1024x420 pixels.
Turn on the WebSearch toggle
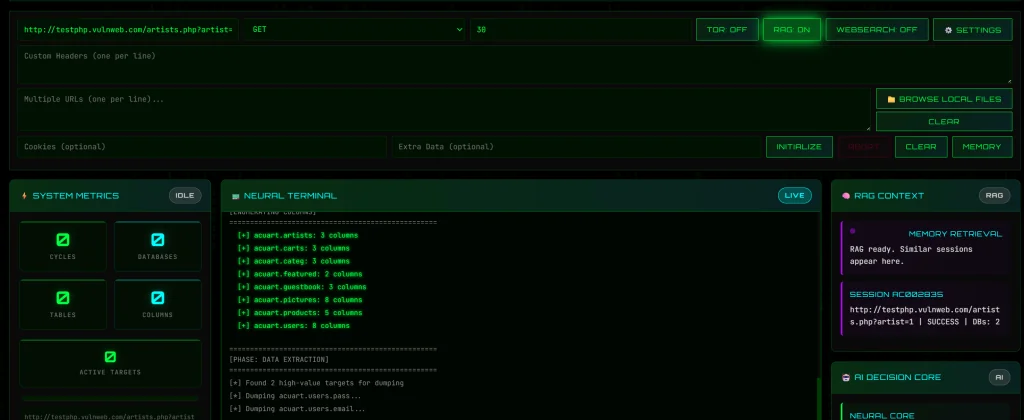[877, 30]
